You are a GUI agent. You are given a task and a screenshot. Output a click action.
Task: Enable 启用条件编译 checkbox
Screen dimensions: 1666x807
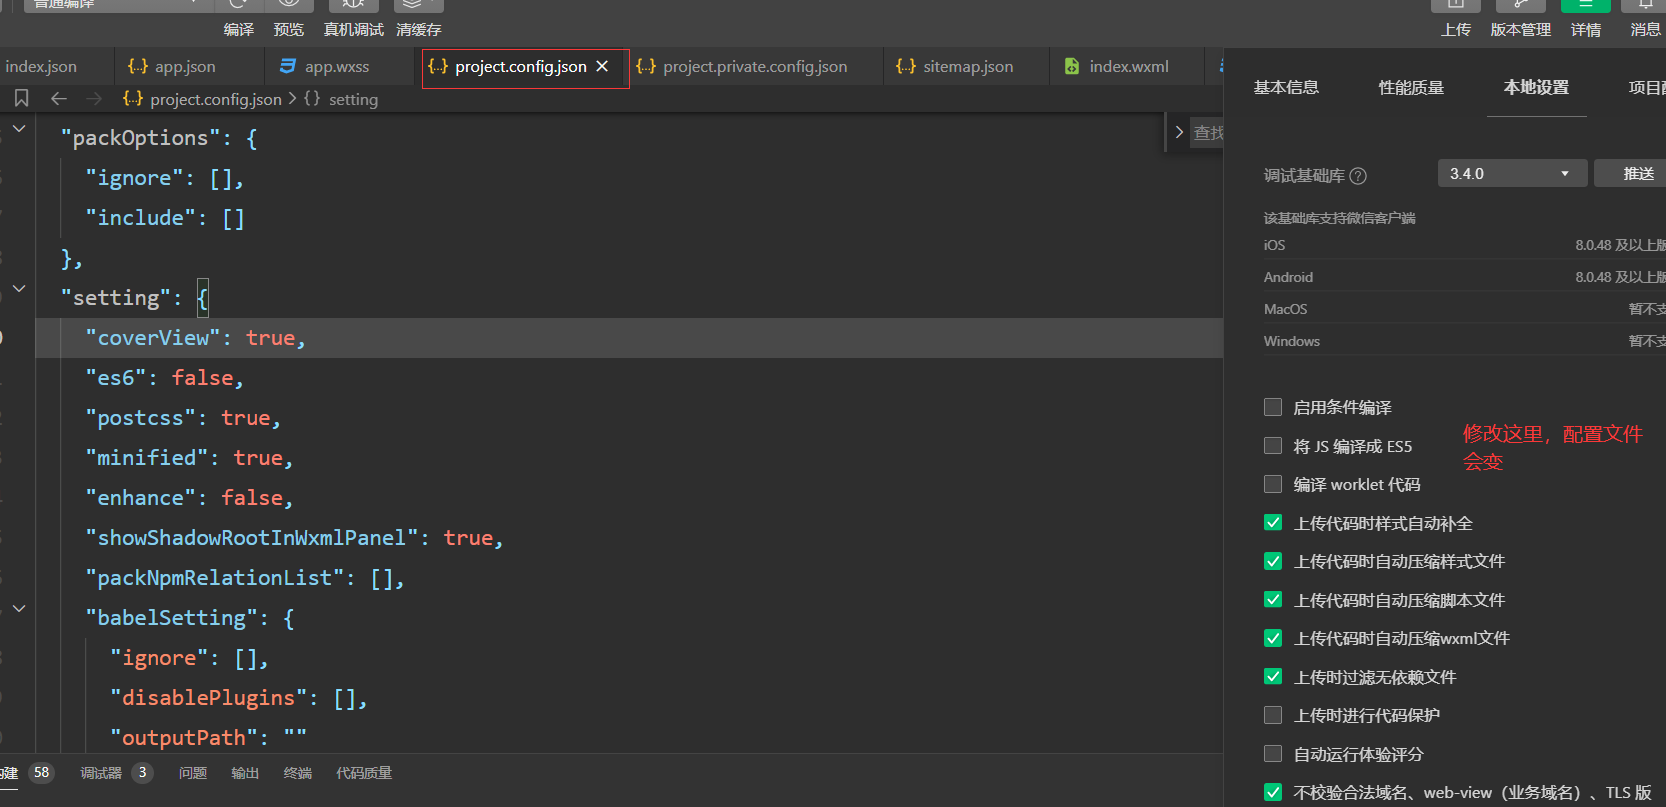pos(1273,407)
